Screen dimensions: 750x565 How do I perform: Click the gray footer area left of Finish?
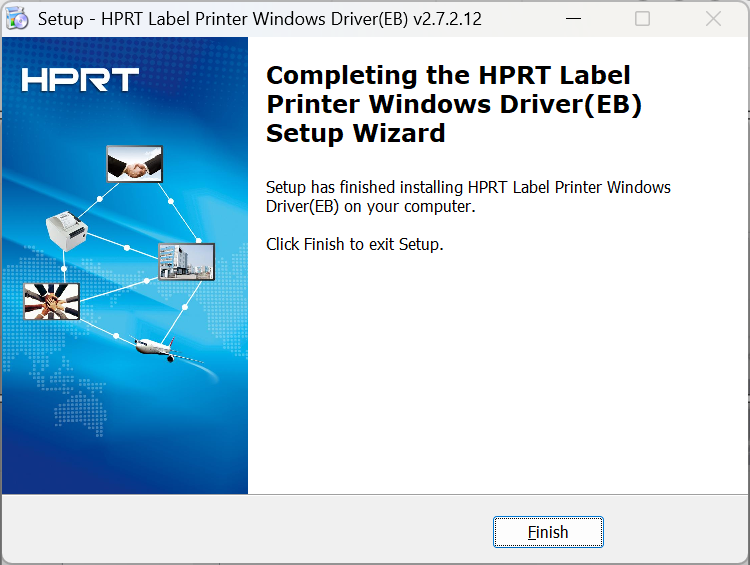pos(250,531)
